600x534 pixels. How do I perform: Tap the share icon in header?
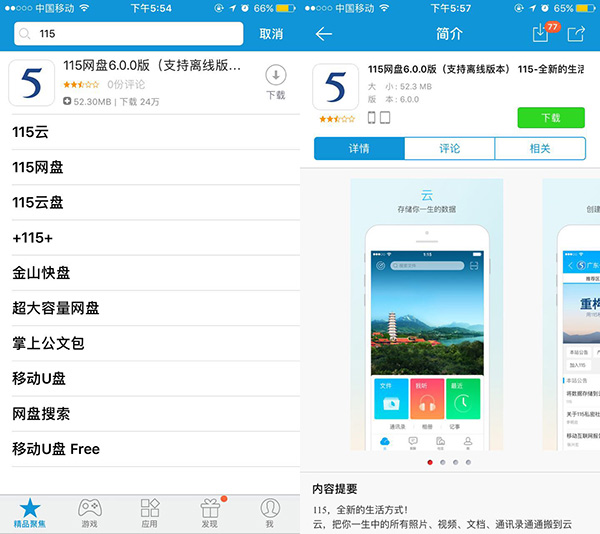[576, 34]
